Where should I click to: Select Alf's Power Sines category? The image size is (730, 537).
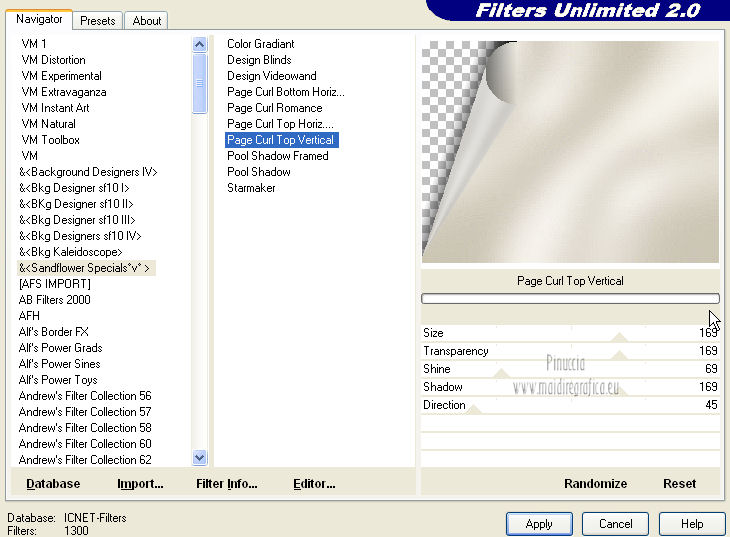60,364
